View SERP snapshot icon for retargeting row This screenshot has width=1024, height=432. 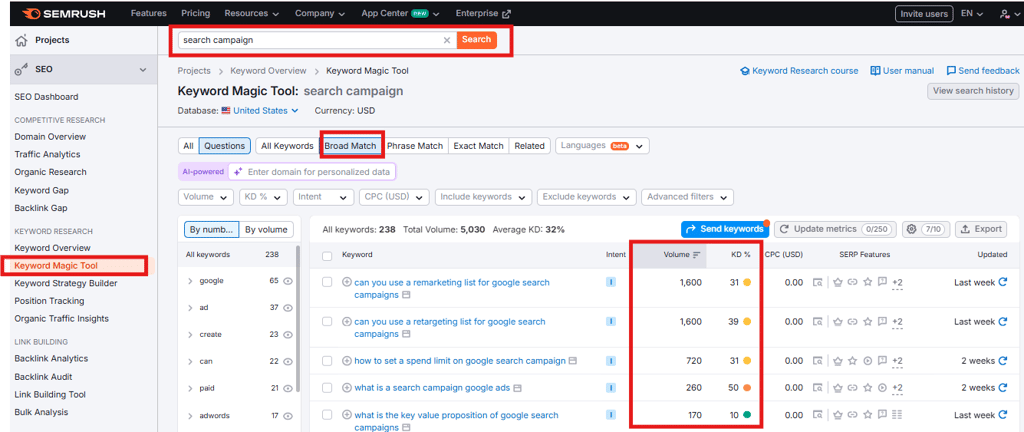tap(817, 322)
